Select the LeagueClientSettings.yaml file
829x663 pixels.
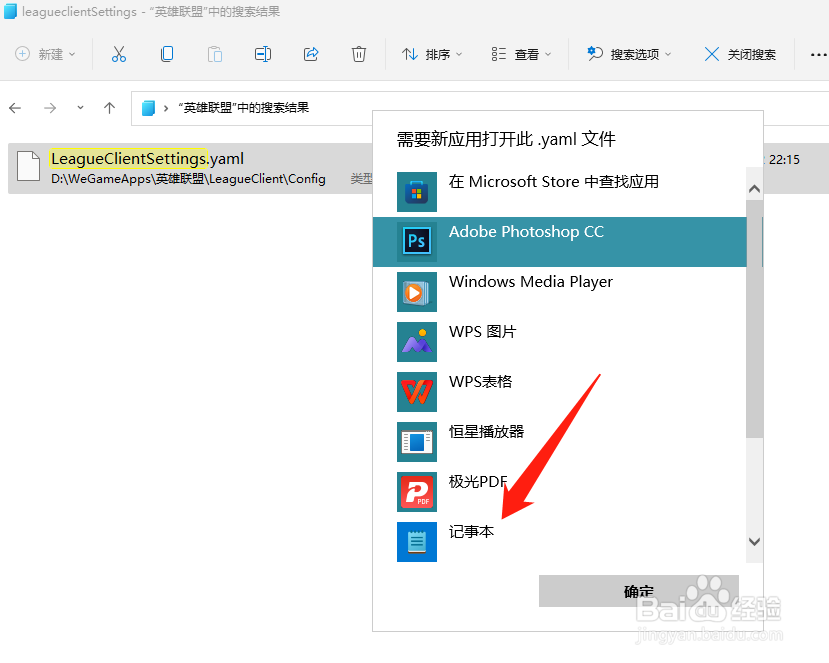190,168
